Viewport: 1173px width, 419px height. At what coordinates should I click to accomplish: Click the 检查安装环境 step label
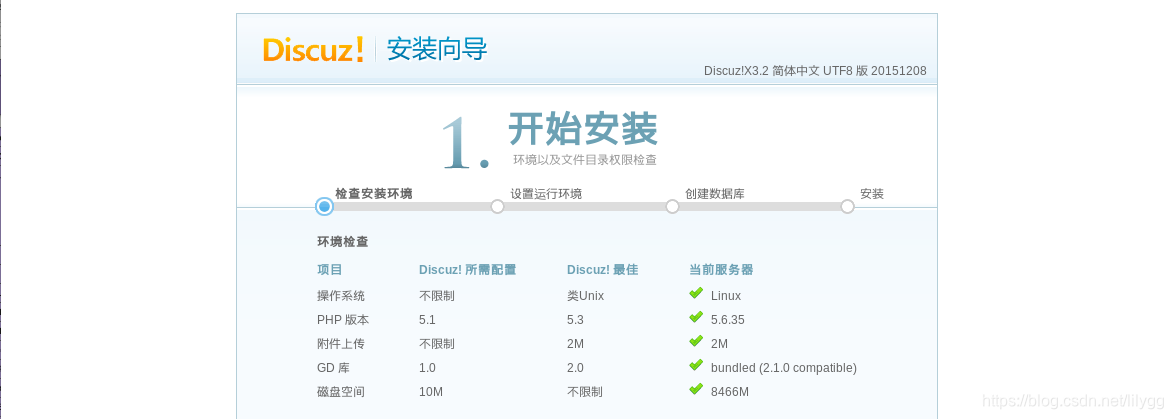click(x=373, y=194)
